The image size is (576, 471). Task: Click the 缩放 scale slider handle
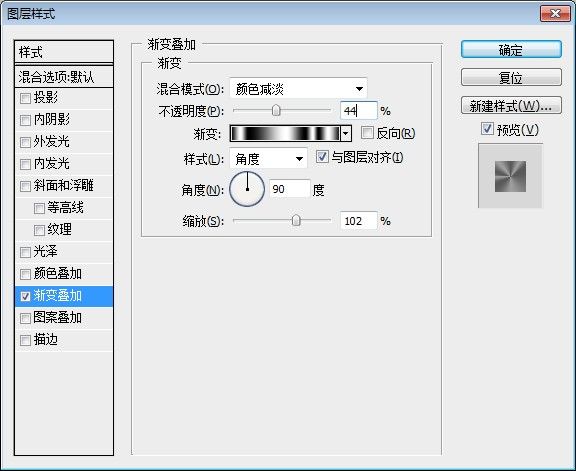pyautogui.click(x=296, y=220)
